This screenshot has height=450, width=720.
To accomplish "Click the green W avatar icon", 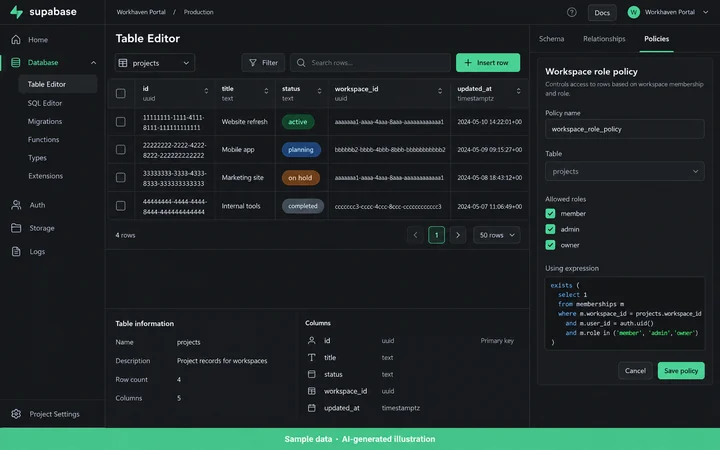I will click(x=634, y=12).
